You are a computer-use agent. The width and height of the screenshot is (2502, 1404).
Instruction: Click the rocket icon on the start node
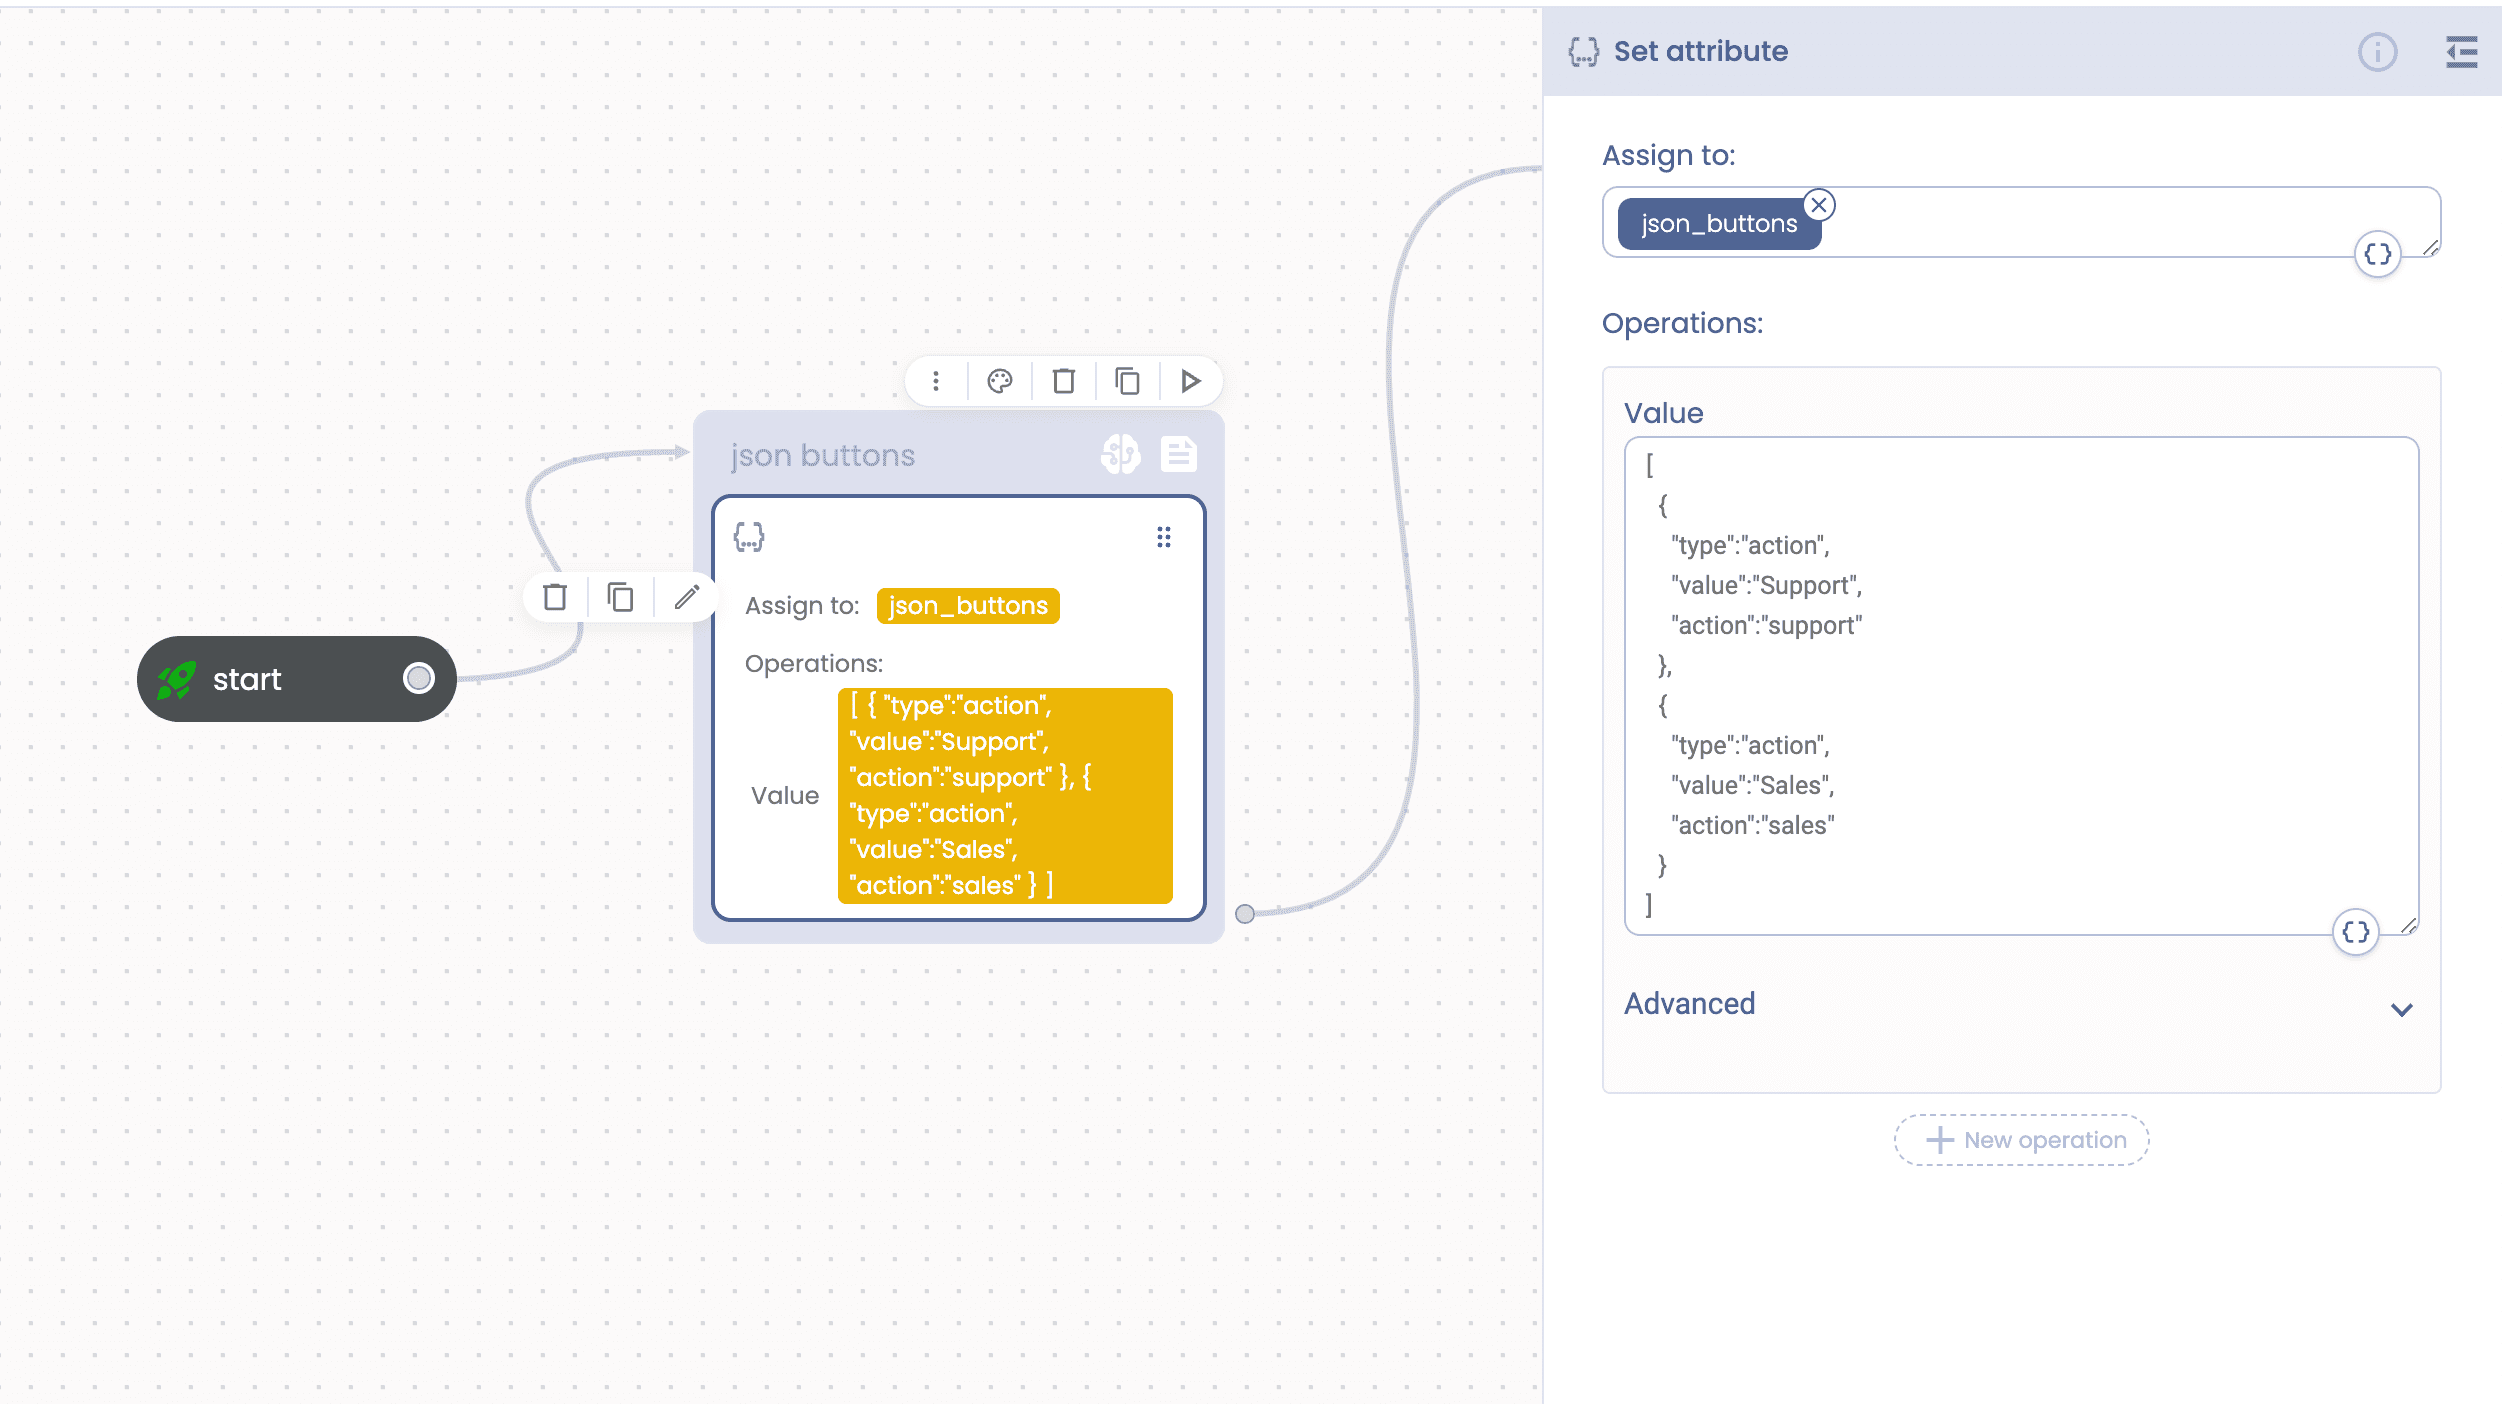(x=177, y=680)
